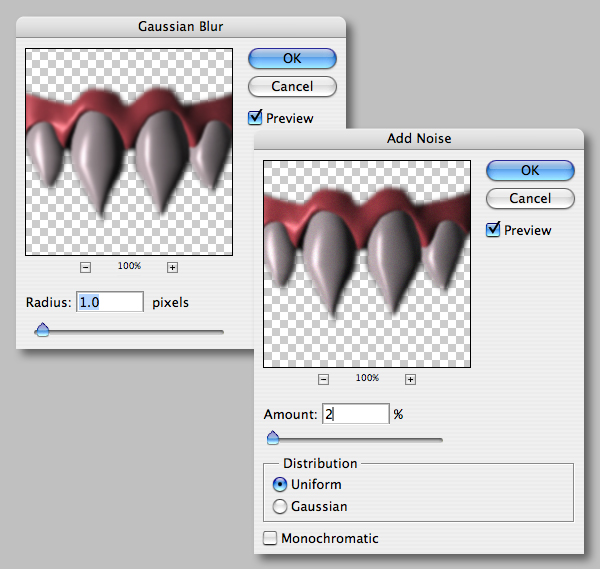Click the Radius slider handle
600x569 pixels.
point(42,330)
